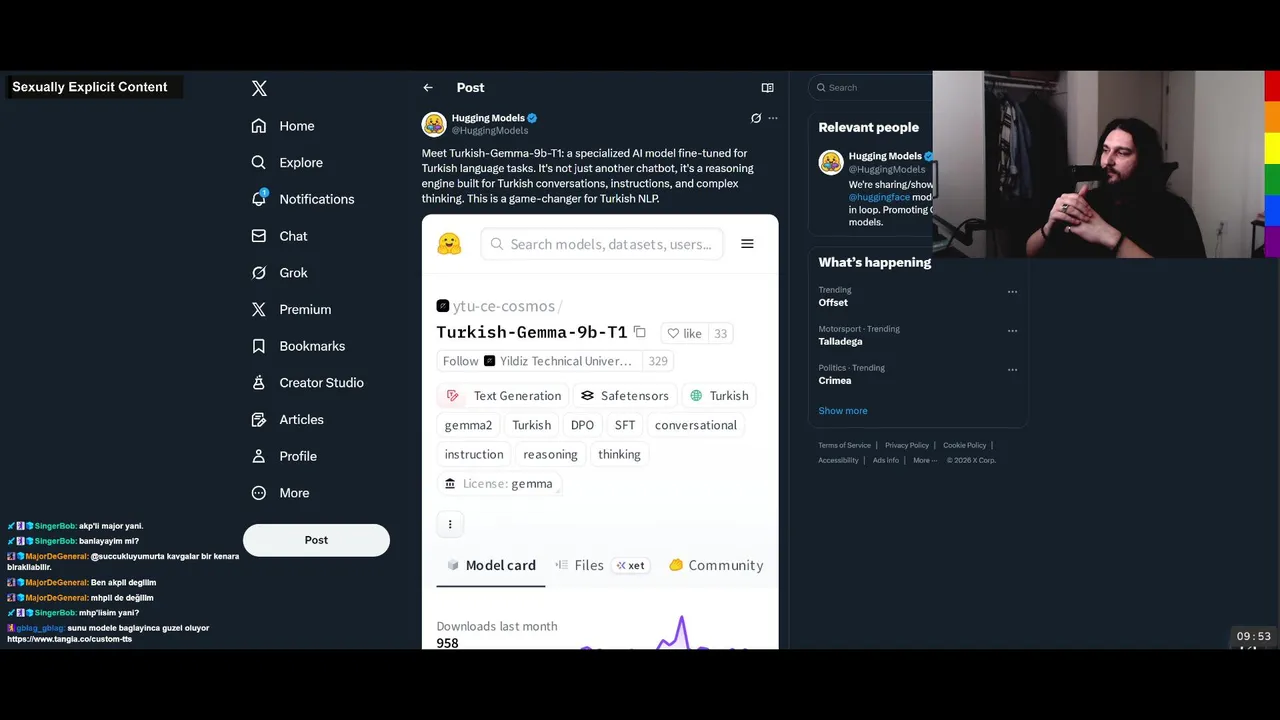This screenshot has height=720, width=1280.
Task: Click copy icon beside Turkish-Gemma-9b-T1
Action: click(x=640, y=332)
